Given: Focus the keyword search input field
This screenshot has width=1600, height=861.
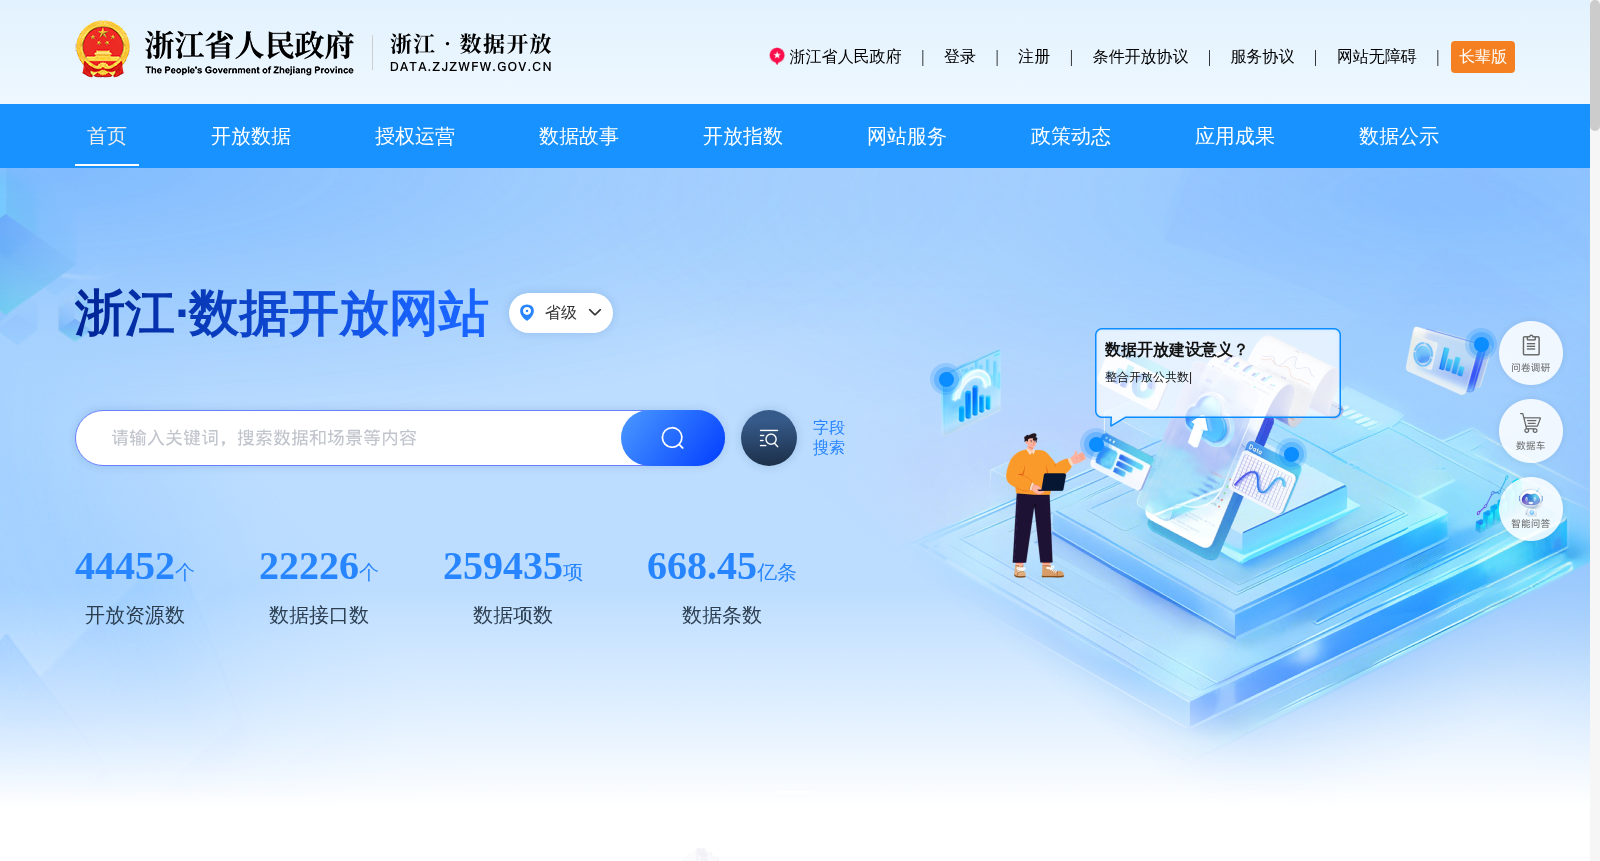Looking at the screenshot, I should pos(350,438).
